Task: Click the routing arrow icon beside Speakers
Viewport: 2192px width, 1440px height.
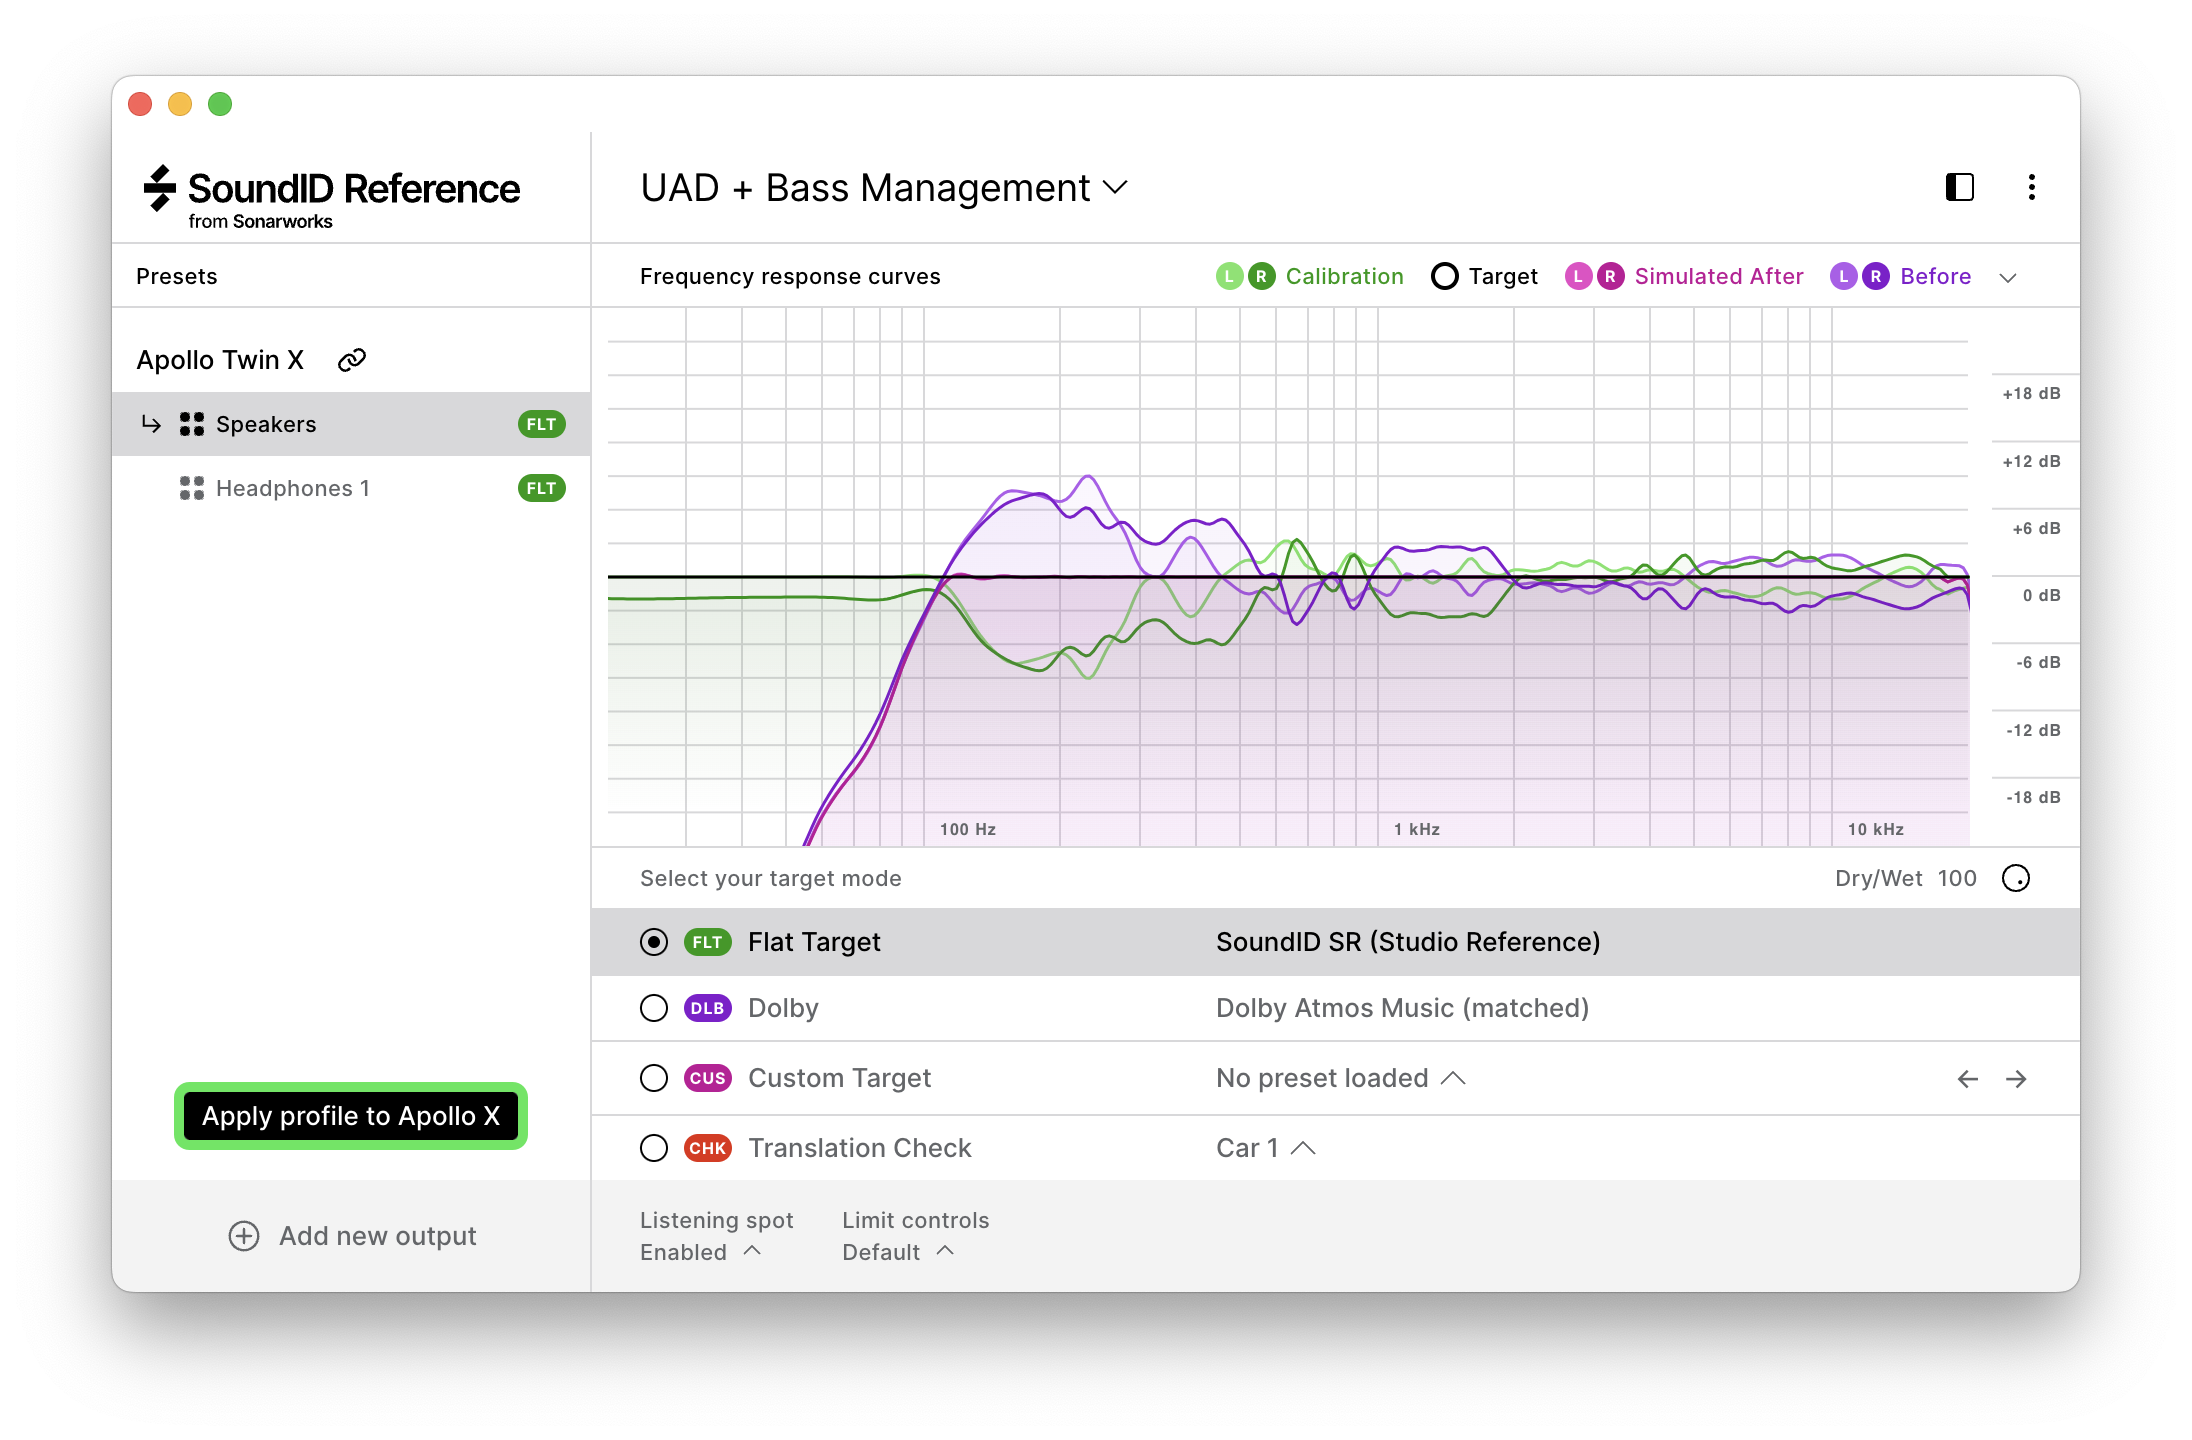Action: (x=151, y=424)
